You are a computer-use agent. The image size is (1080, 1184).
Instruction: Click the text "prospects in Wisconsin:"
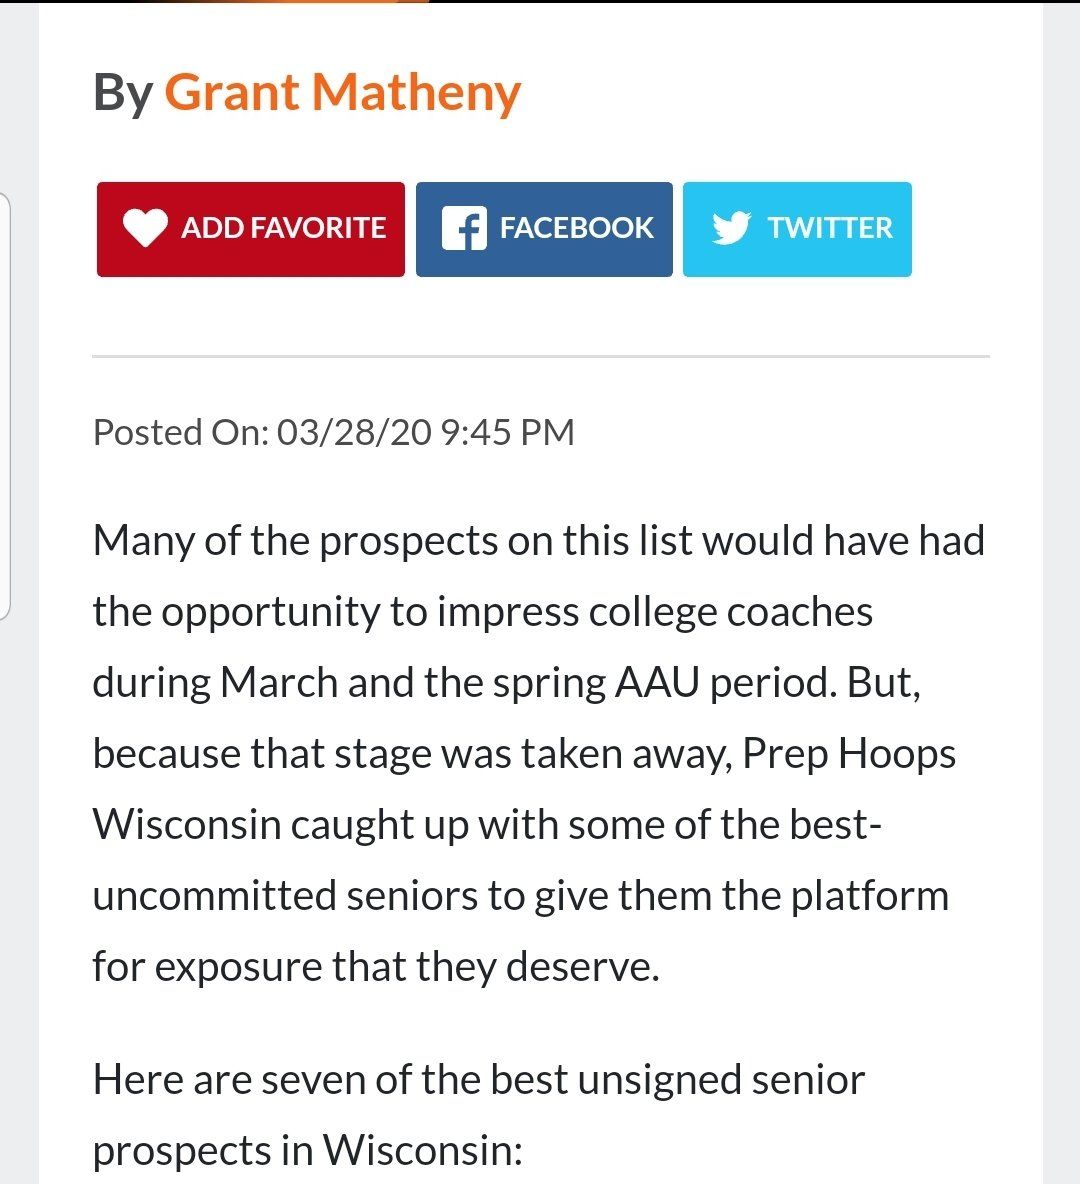pos(308,1151)
